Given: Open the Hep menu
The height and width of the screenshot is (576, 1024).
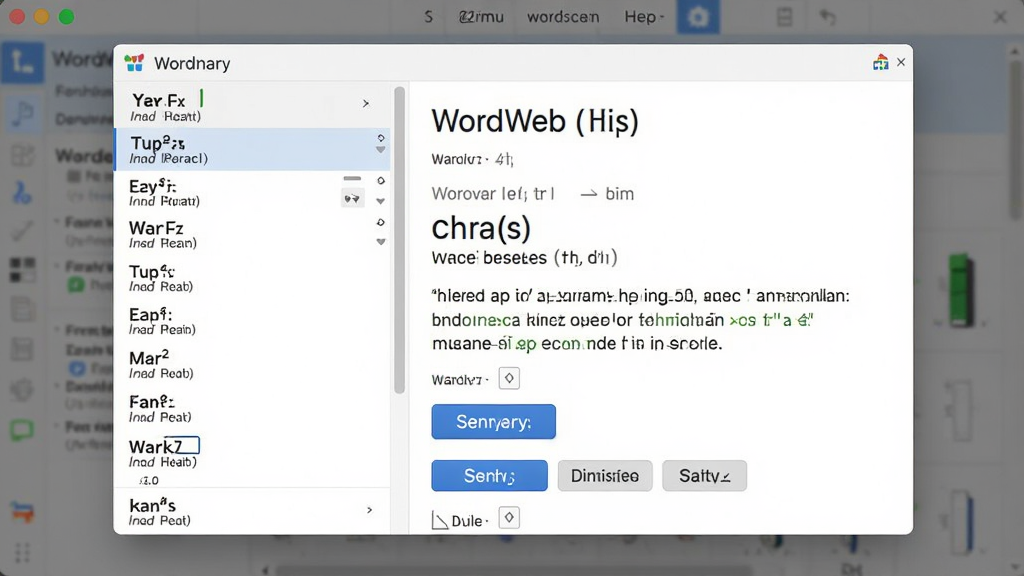Looking at the screenshot, I should tap(643, 16).
